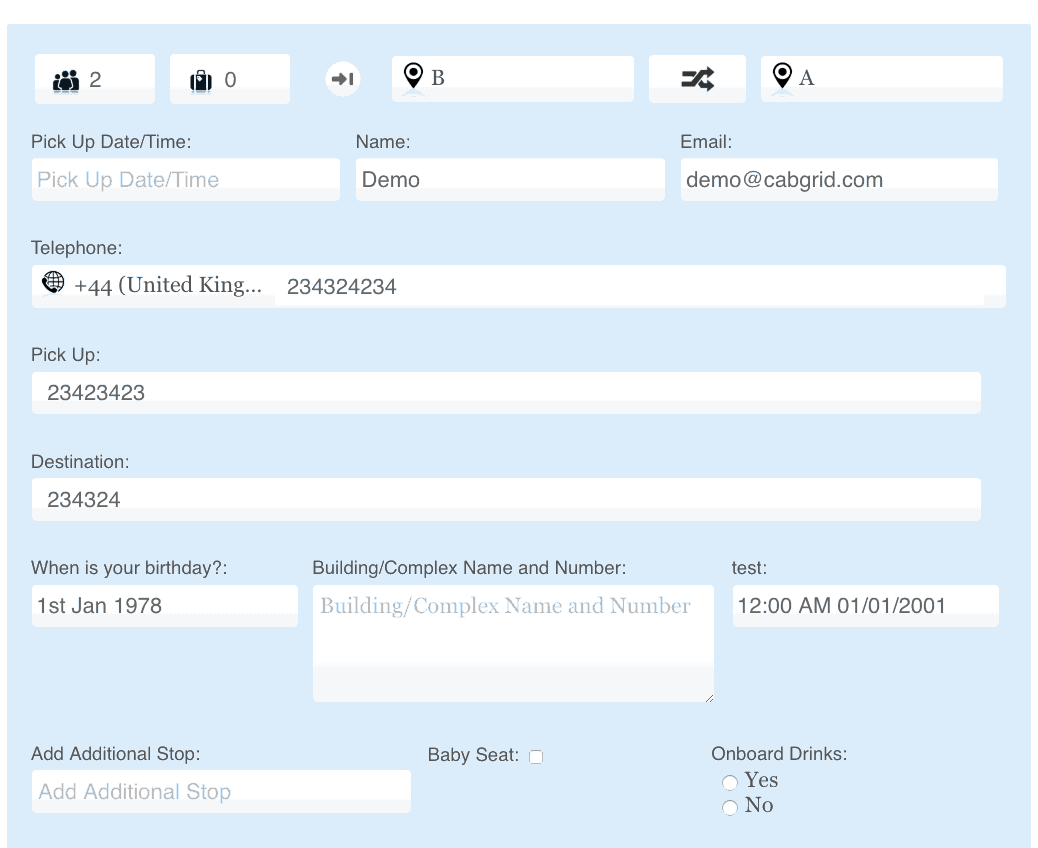Screen dimensions: 1038x848
Task: Click the Add Additional Stop label
Action: point(116,754)
